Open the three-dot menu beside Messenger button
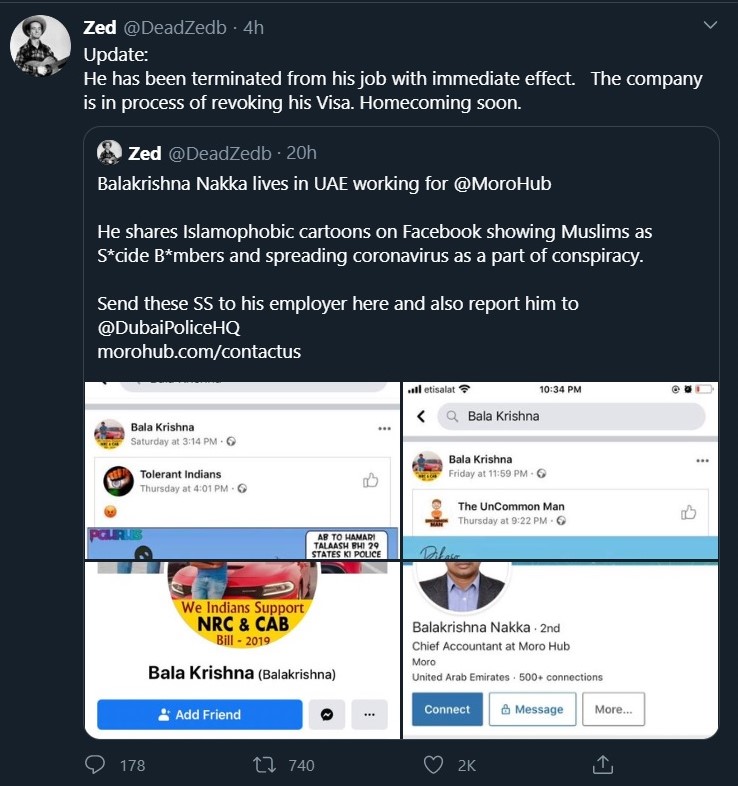738x786 pixels. (369, 714)
